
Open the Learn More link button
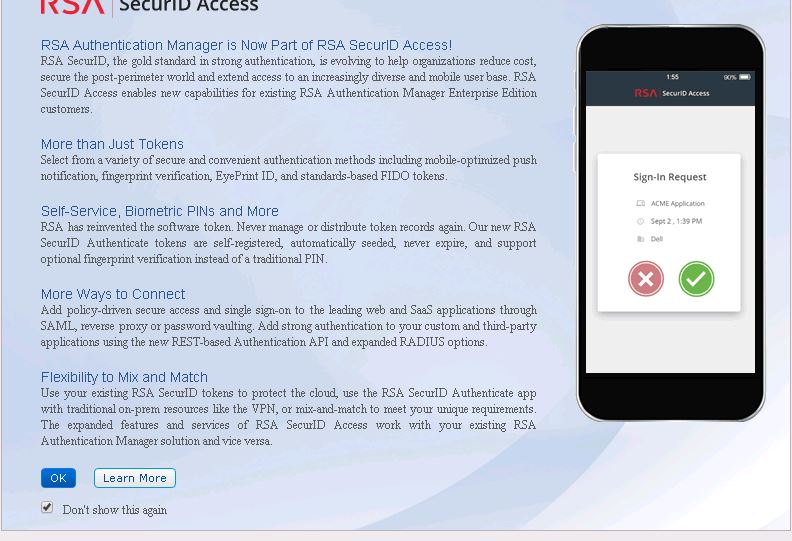click(135, 478)
